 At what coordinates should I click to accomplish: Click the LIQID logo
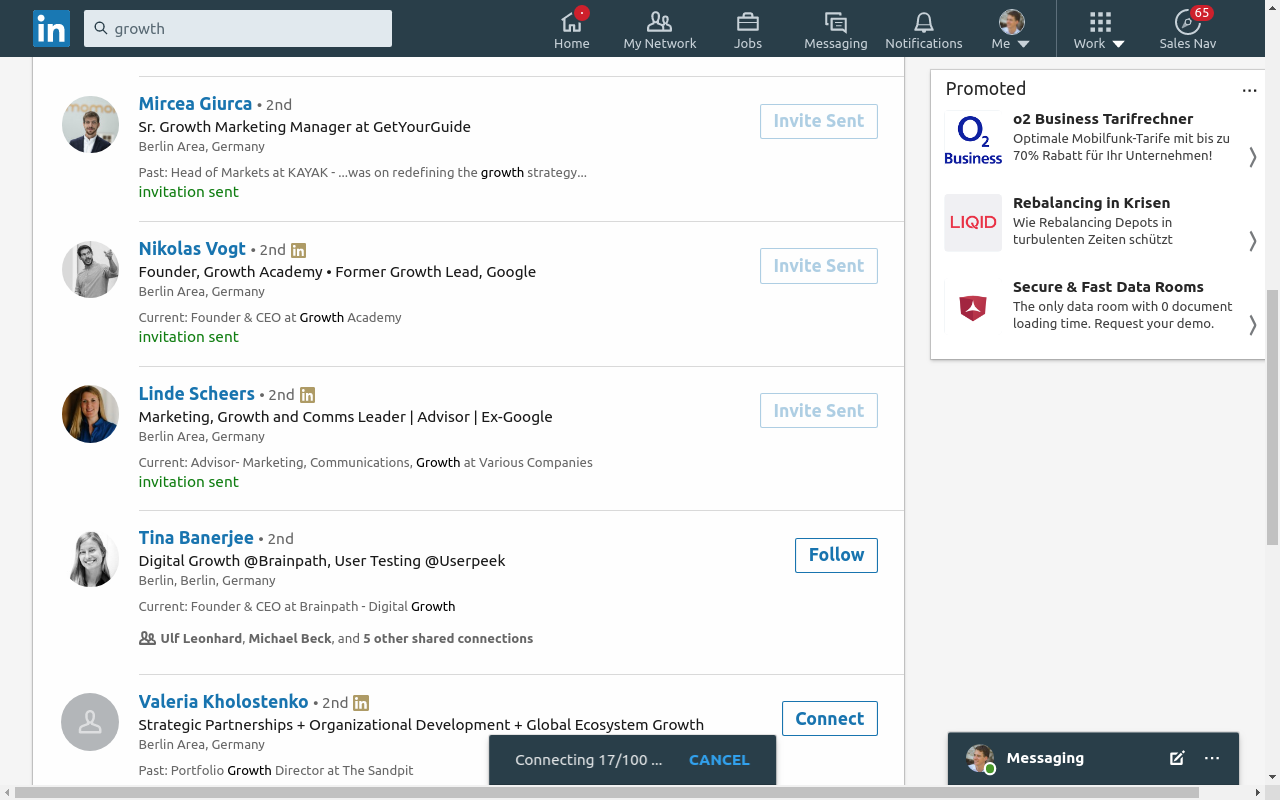[x=973, y=222]
